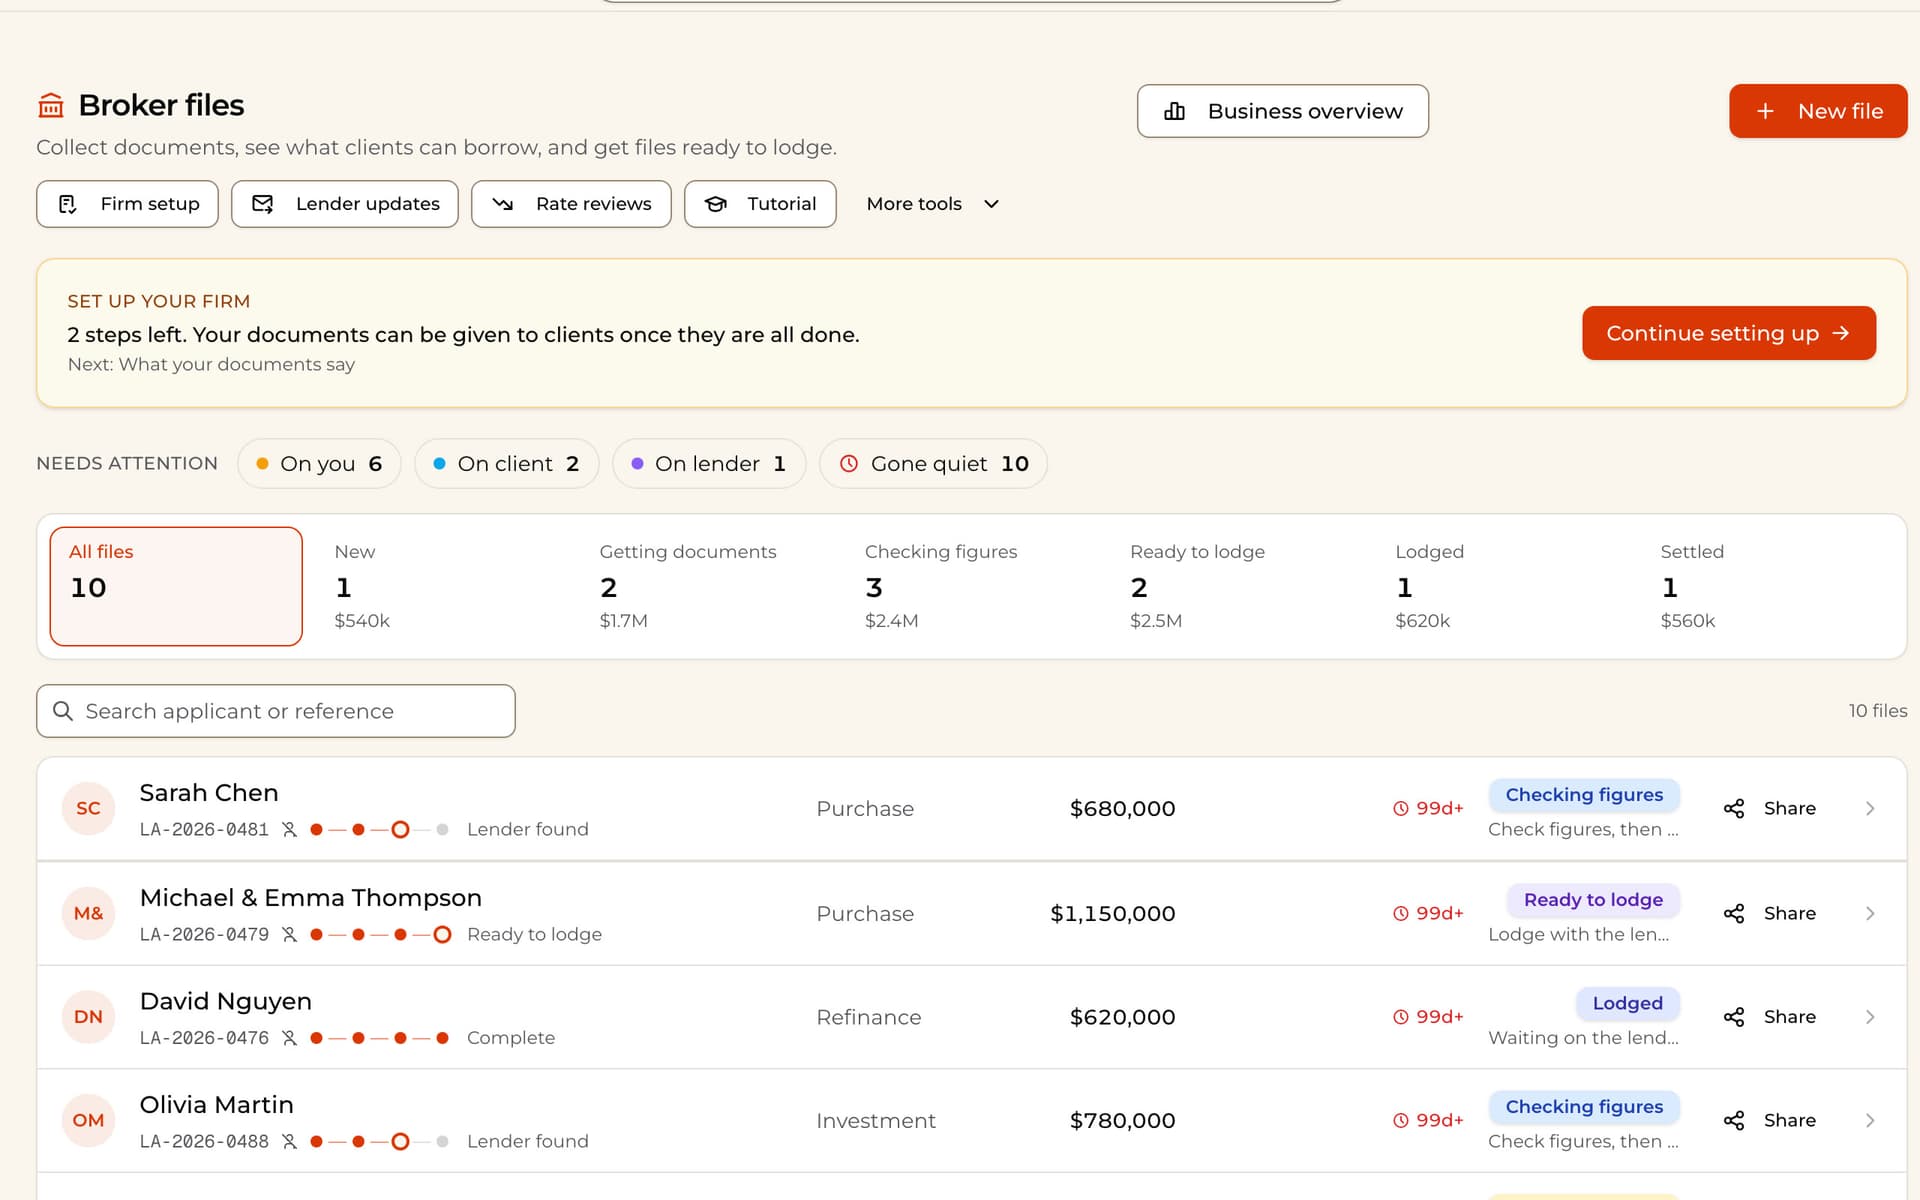Open Sarah Chen row chevron
Image resolution: width=1920 pixels, height=1200 pixels.
[1870, 809]
